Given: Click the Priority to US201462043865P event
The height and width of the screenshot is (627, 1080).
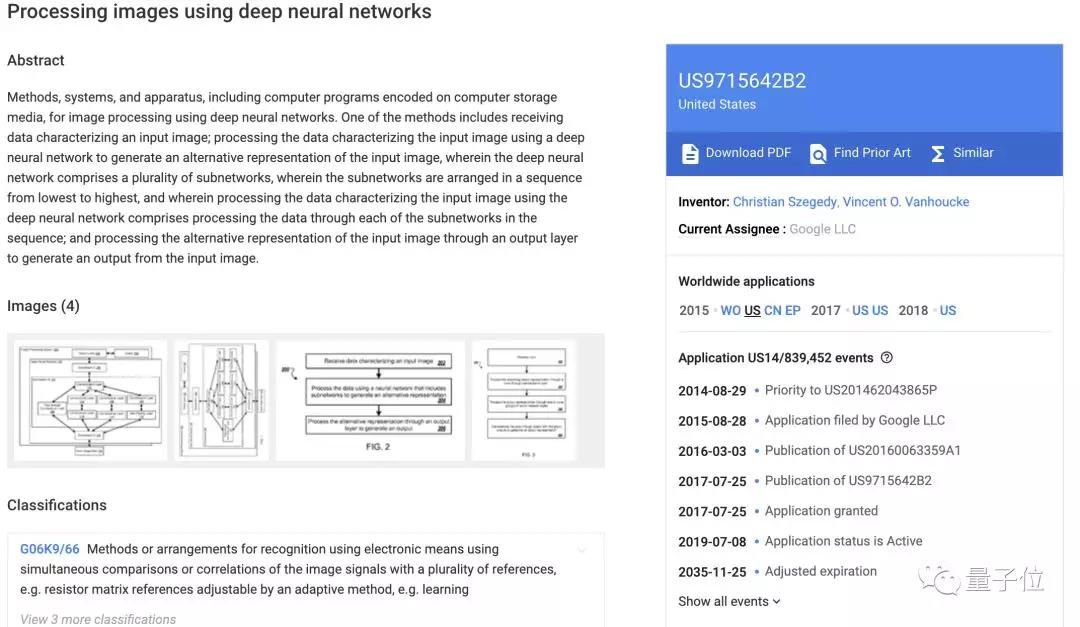Looking at the screenshot, I should 851,390.
